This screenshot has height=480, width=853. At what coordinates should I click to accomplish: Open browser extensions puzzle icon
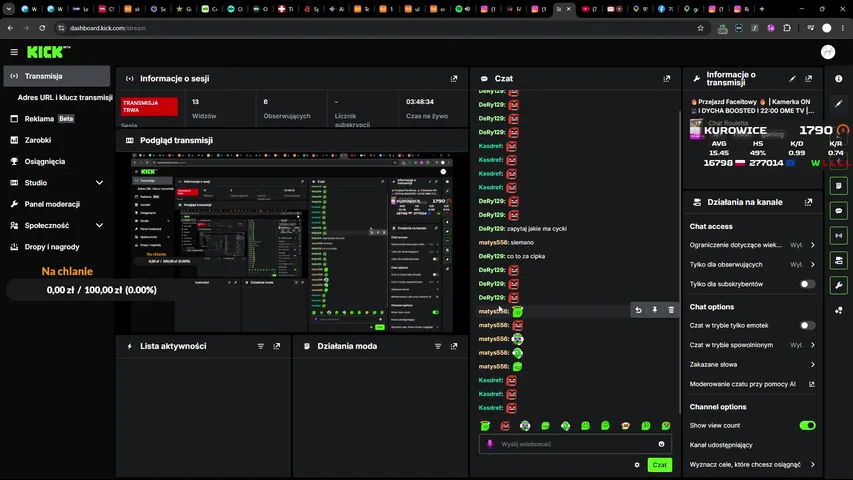tap(787, 28)
